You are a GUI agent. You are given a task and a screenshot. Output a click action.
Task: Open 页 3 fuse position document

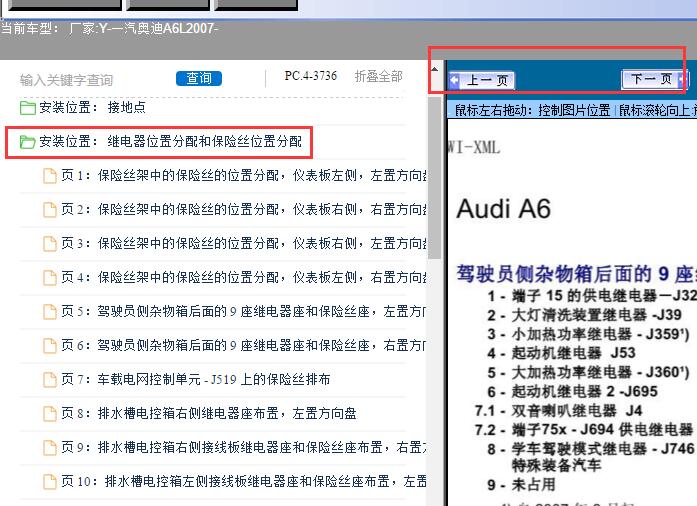244,244
